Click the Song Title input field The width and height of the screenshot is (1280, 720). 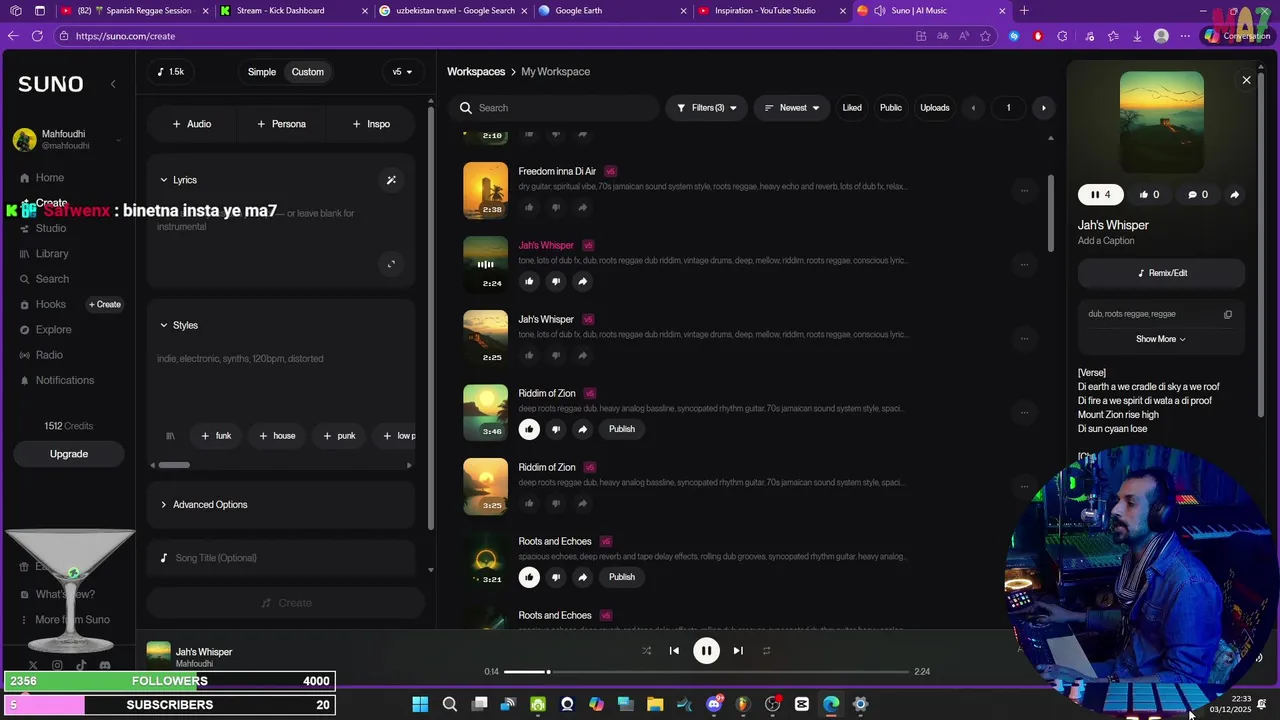pyautogui.click(x=280, y=558)
